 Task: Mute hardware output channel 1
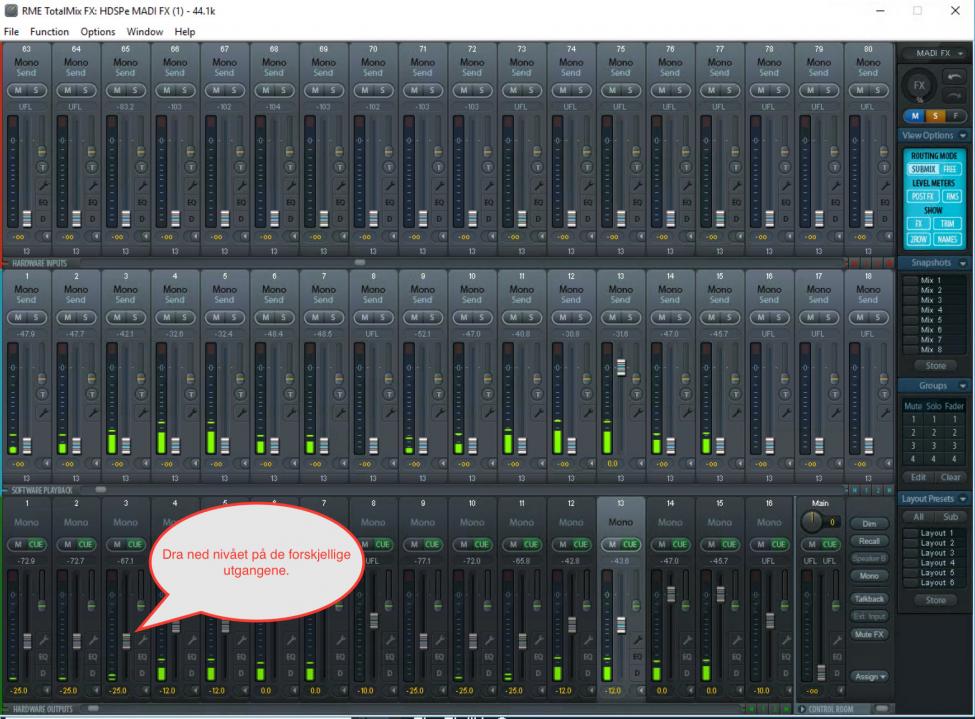18,545
